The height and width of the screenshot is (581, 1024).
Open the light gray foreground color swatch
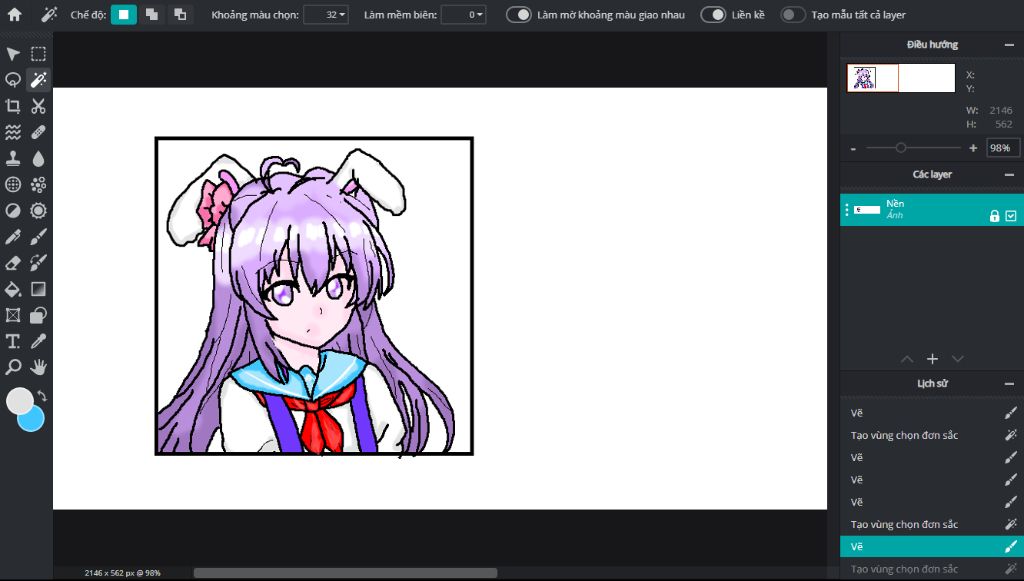click(x=18, y=400)
